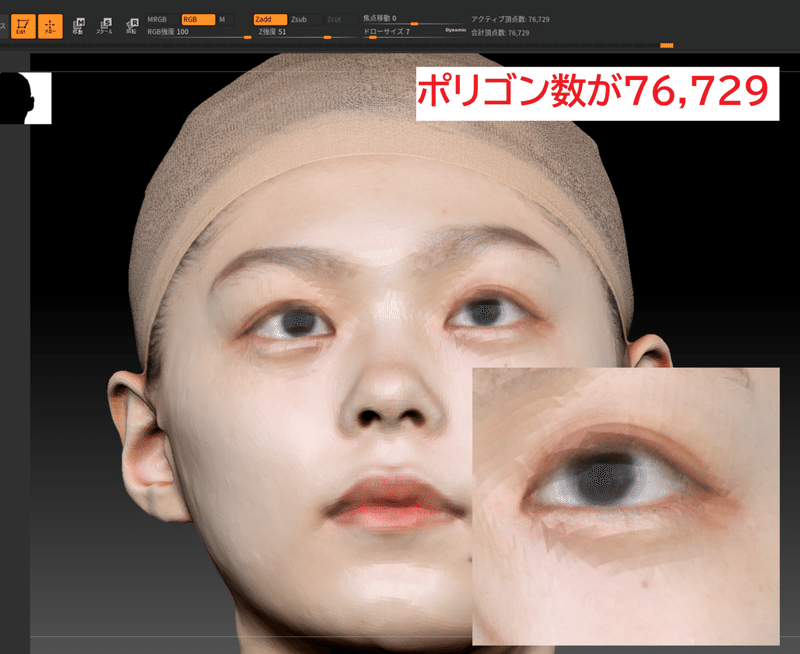Image resolution: width=800 pixels, height=654 pixels.
Task: Click the orange marker on the top timeline strip
Action: 667,45
